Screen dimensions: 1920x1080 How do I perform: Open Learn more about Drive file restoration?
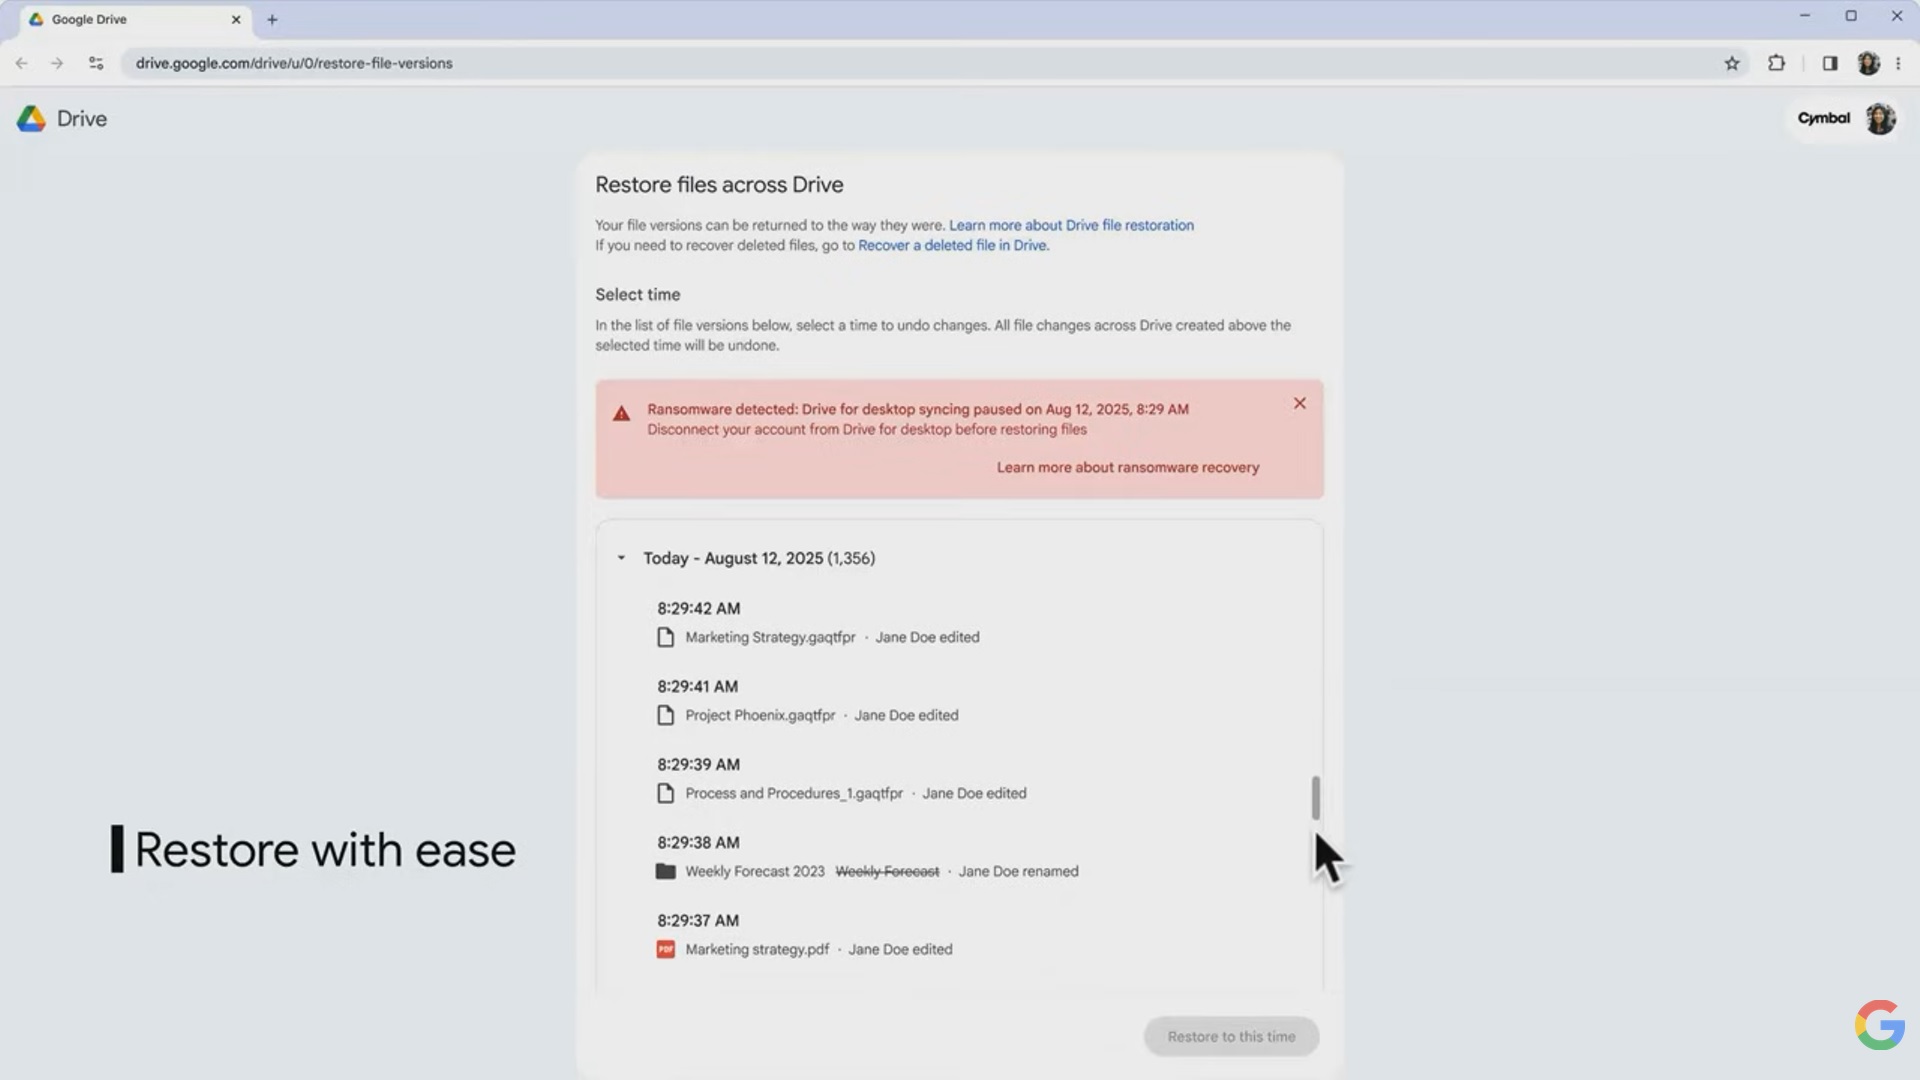coord(1071,225)
